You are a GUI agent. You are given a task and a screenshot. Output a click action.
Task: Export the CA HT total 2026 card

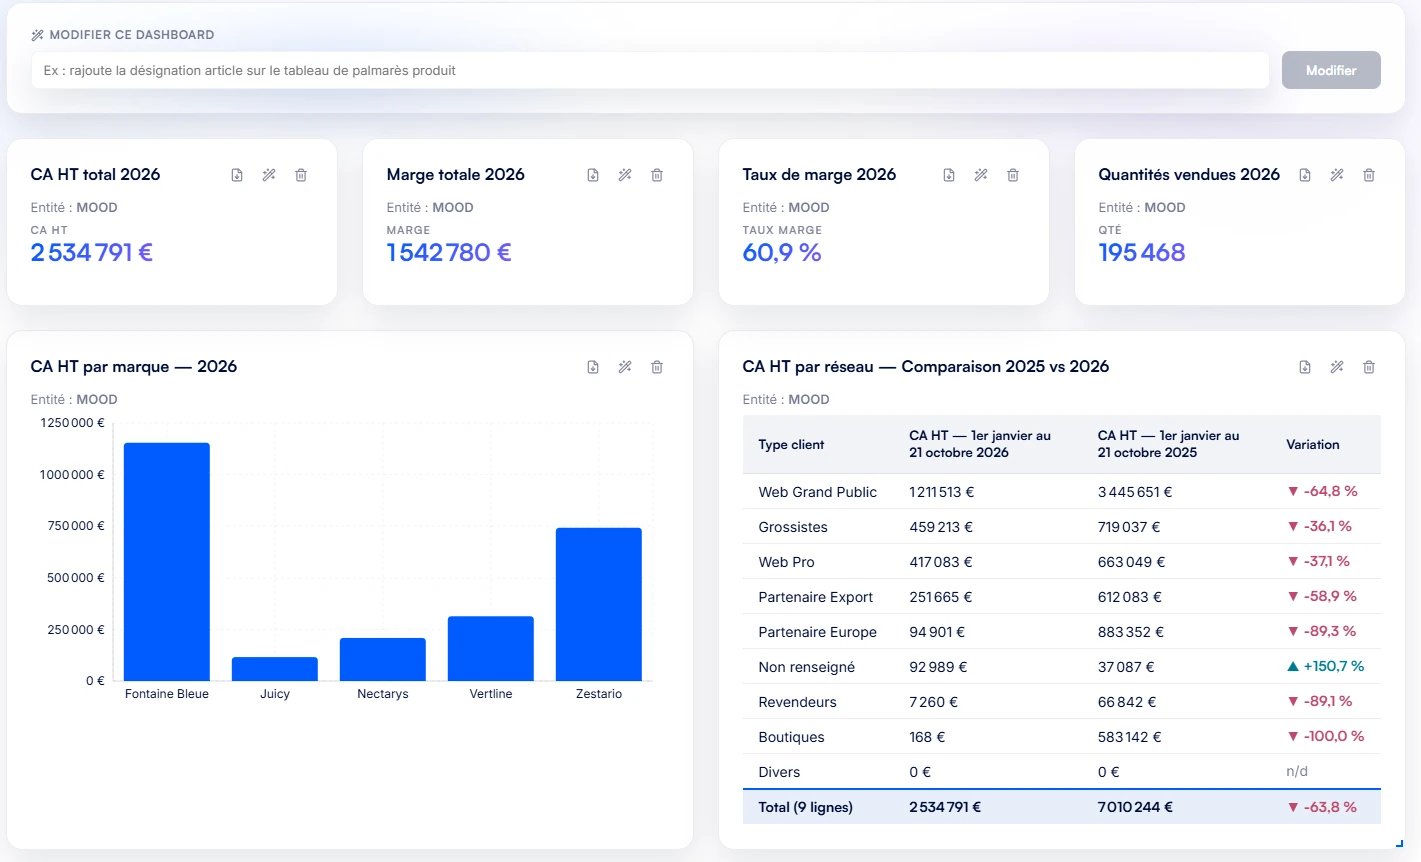pyautogui.click(x=237, y=175)
